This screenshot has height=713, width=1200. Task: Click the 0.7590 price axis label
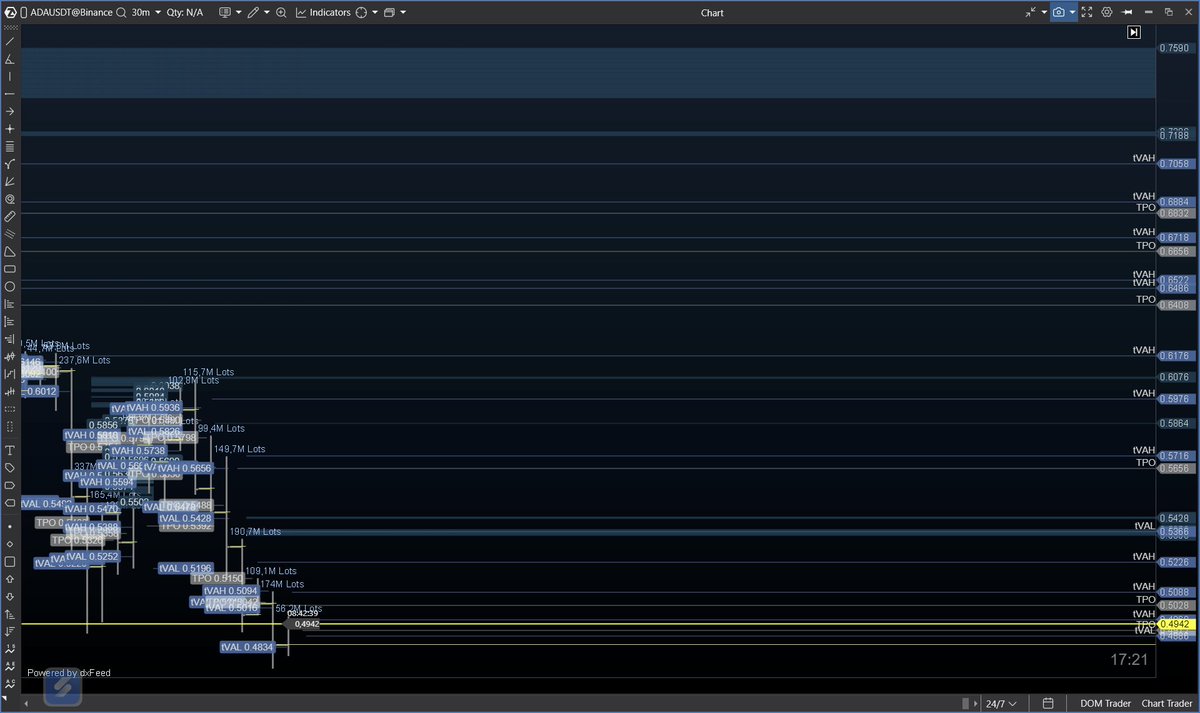[1174, 48]
